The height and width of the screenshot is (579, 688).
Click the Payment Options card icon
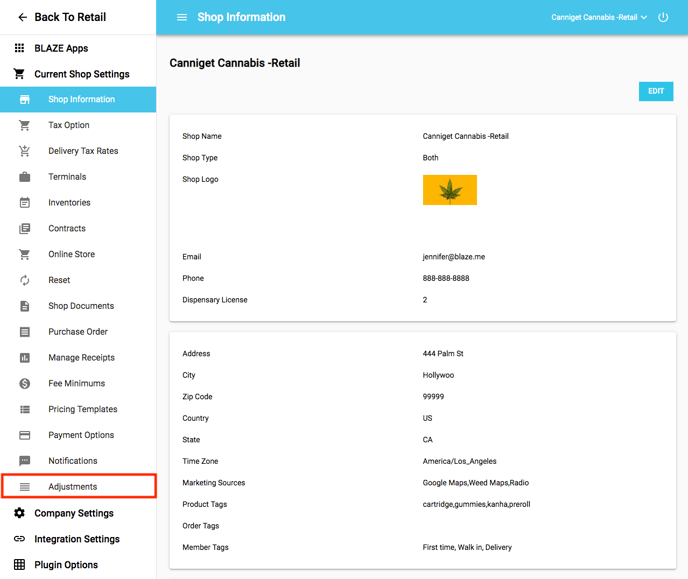tap(25, 435)
